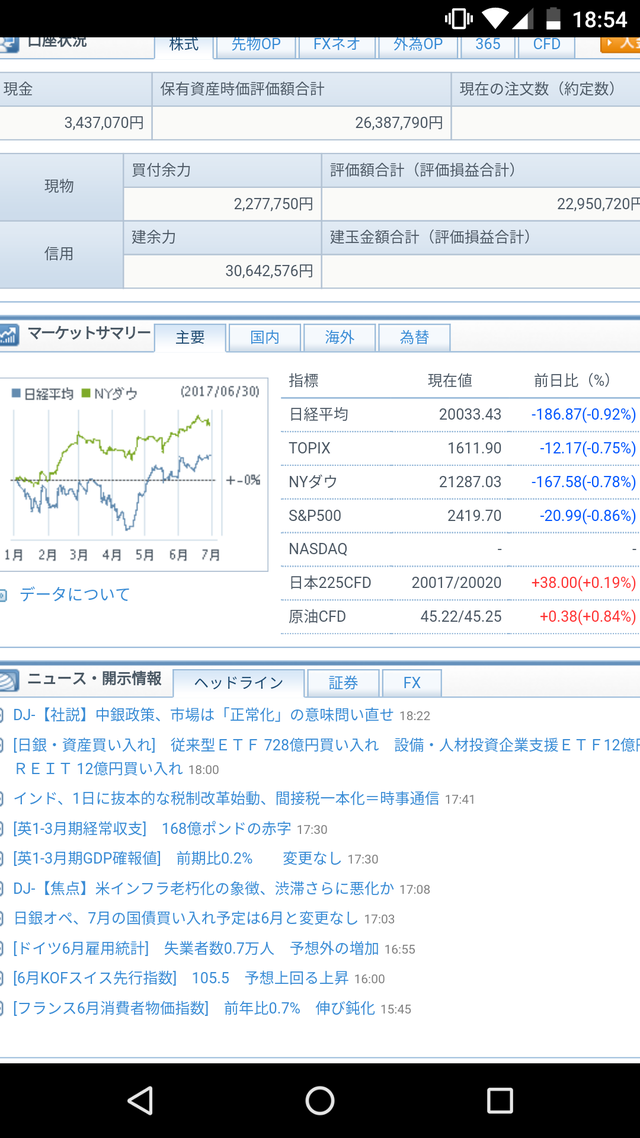Tap the -186.87(-0.92%) change value

[x=583, y=414]
